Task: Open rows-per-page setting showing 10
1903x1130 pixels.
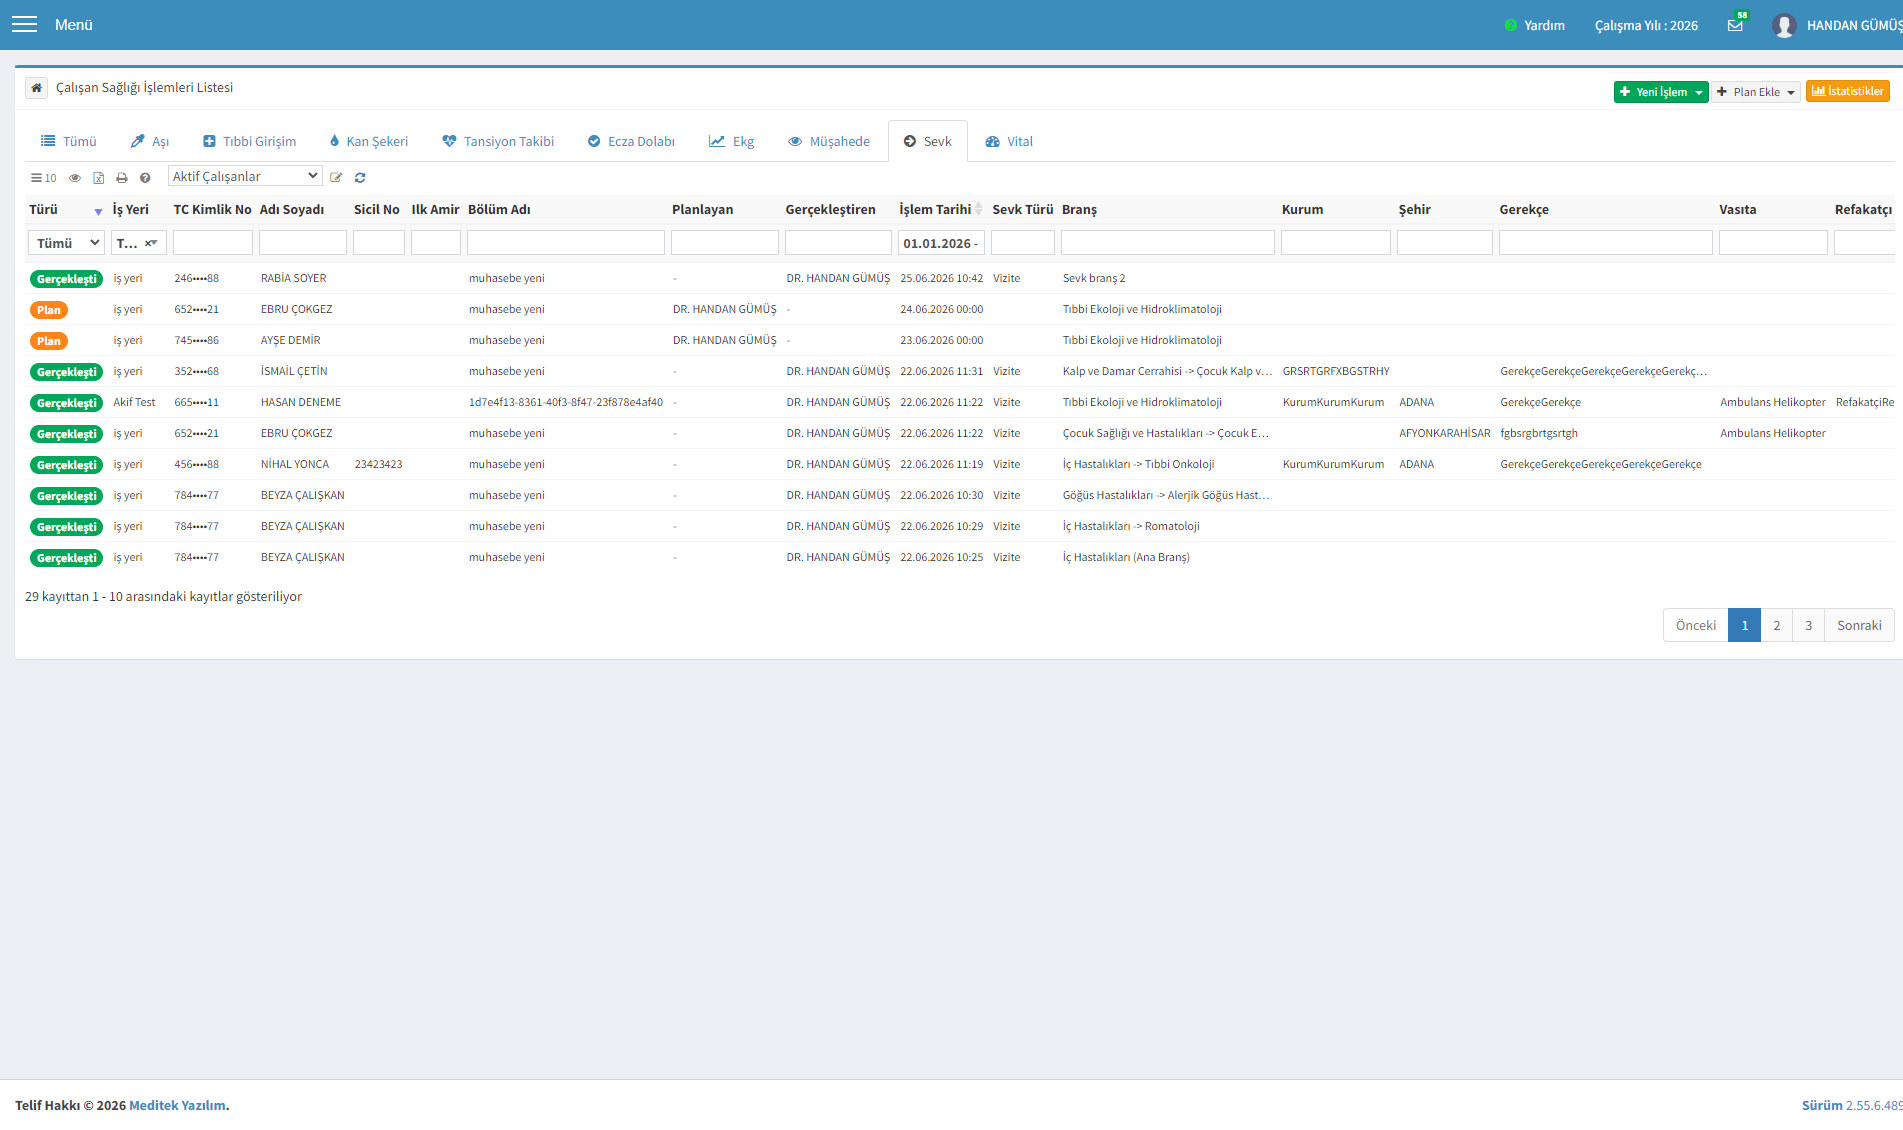Action: [x=43, y=178]
